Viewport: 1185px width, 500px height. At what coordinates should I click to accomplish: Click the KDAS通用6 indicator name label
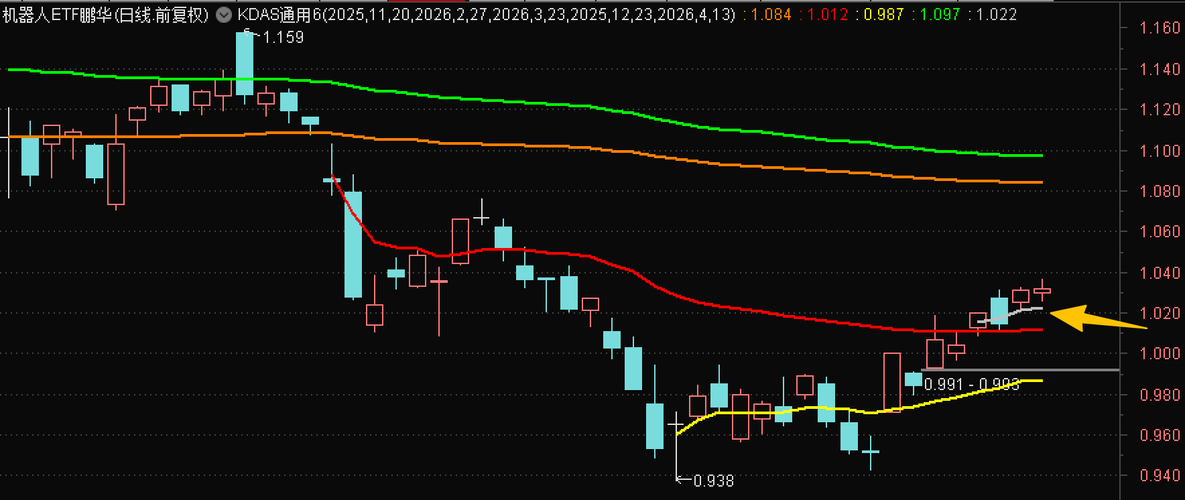[278, 14]
